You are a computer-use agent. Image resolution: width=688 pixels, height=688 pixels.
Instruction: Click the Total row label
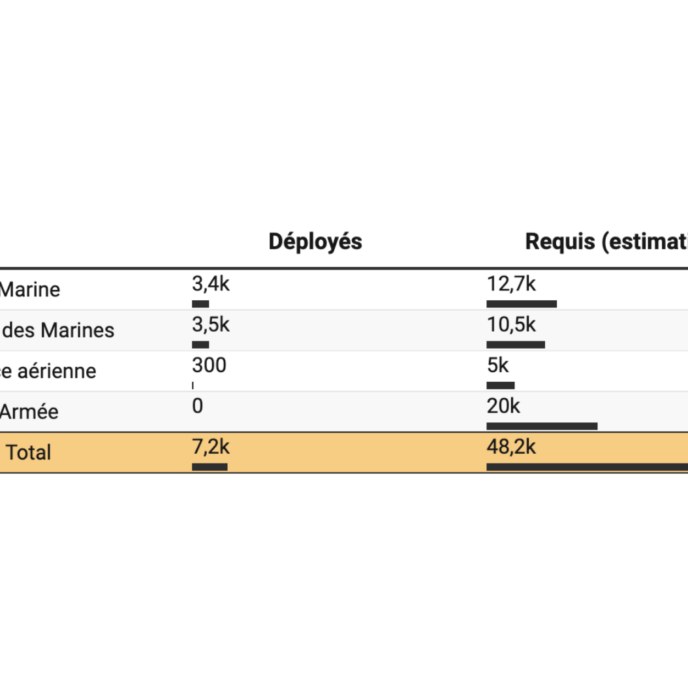coord(28,452)
